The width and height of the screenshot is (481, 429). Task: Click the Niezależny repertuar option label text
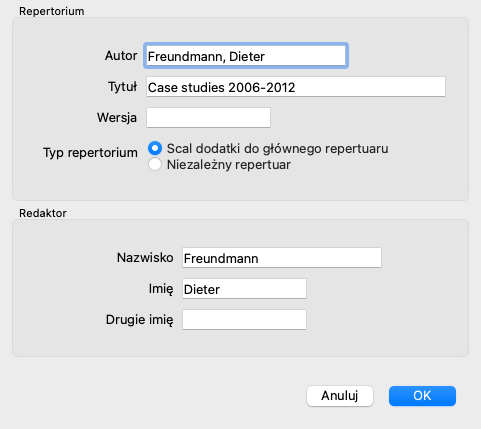(x=229, y=165)
